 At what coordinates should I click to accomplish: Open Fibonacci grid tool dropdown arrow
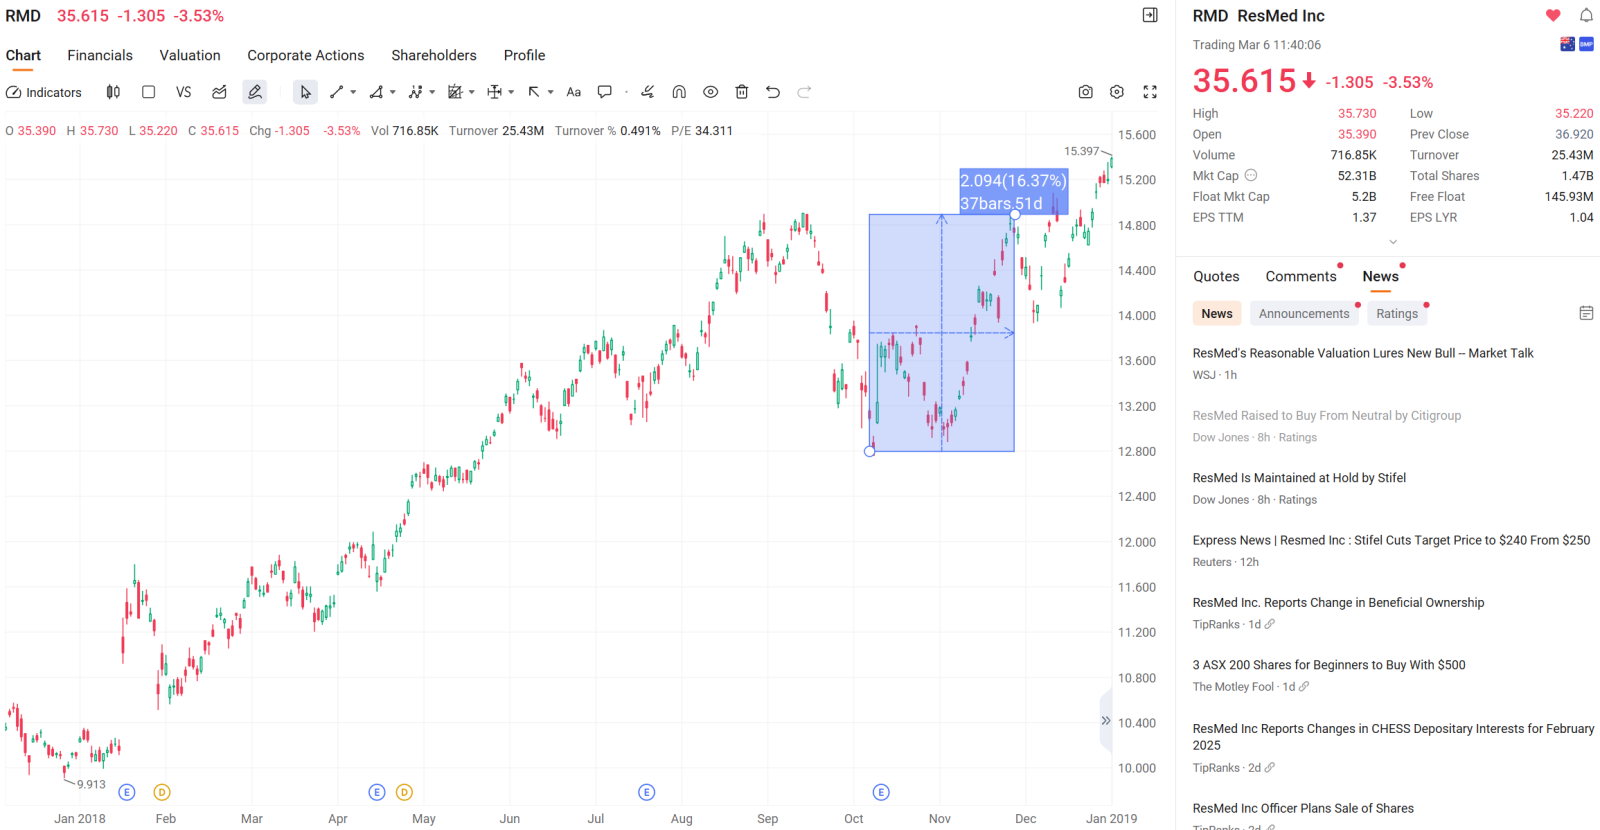tap(471, 92)
